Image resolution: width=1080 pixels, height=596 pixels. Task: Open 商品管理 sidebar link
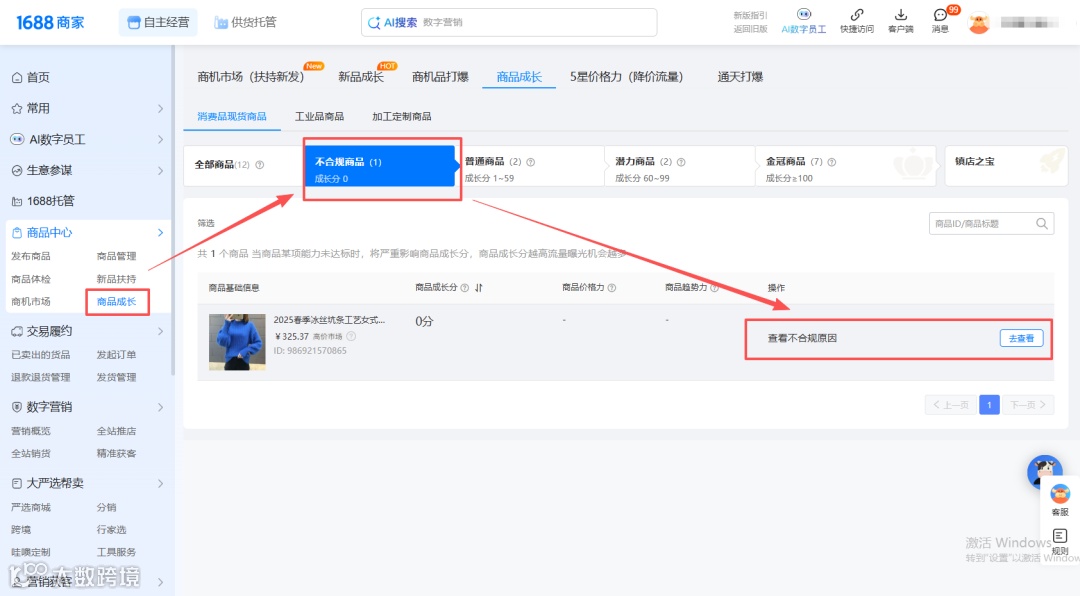pos(116,256)
